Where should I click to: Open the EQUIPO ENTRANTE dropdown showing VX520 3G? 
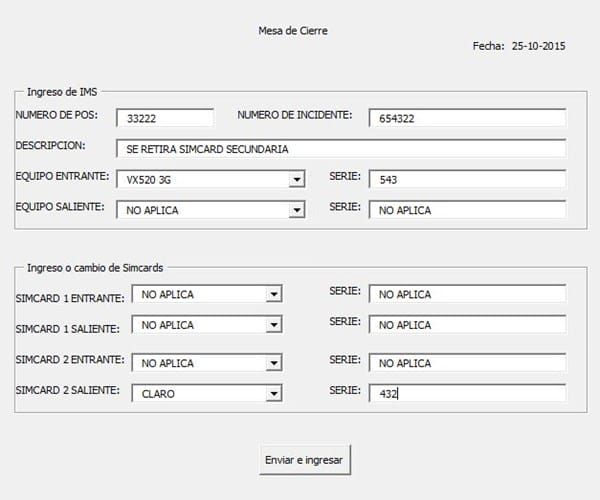click(296, 180)
